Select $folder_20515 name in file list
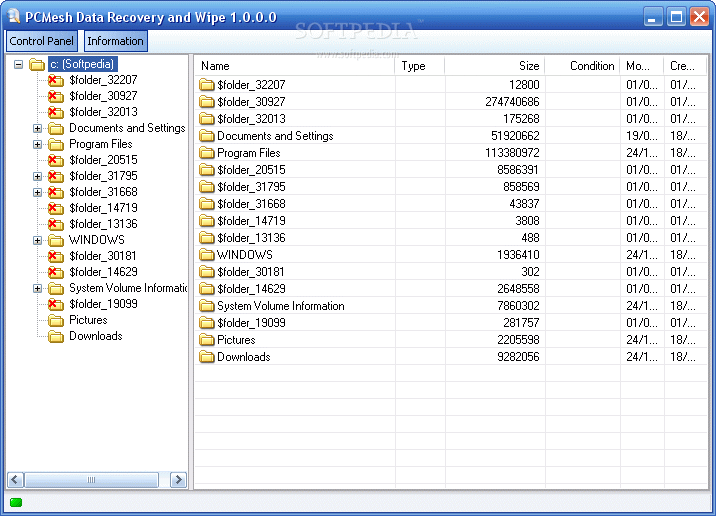Viewport: 716px width, 516px height. tap(251, 170)
